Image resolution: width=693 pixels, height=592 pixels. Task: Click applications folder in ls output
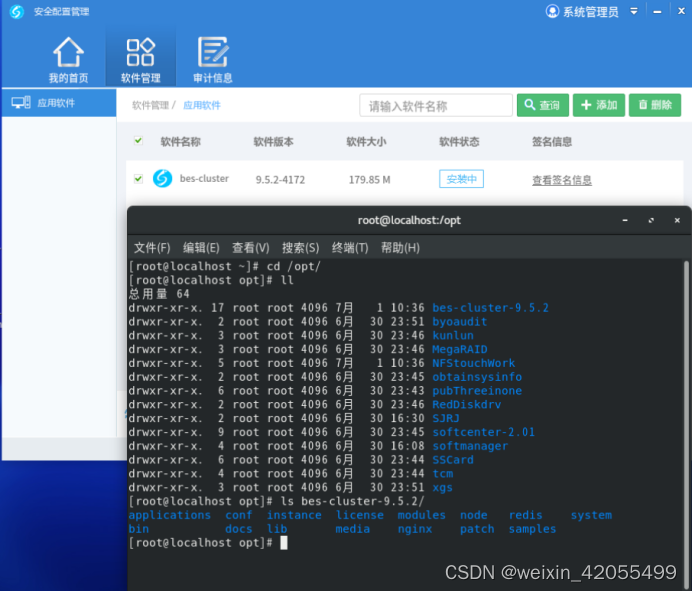point(170,515)
